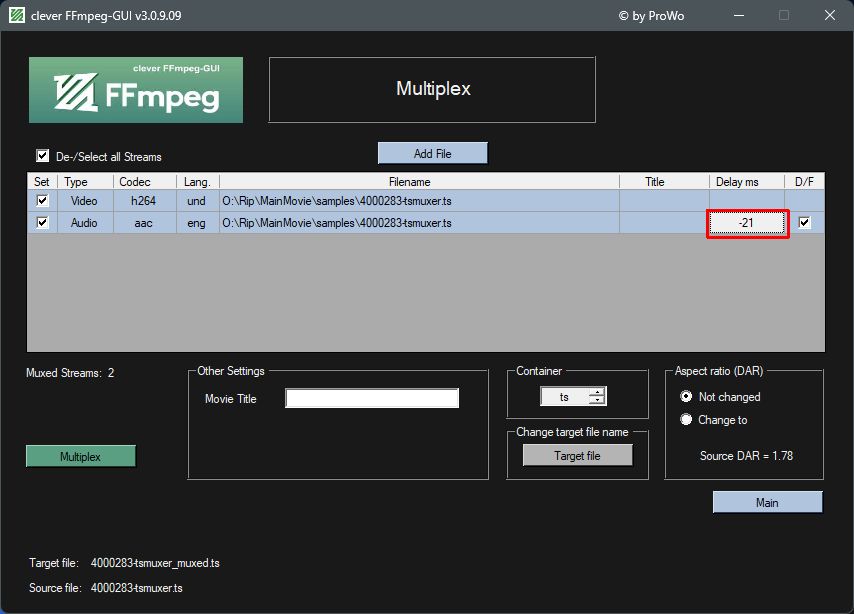Click the empty Title cell in Audio row
This screenshot has width=854, height=614.
point(664,223)
